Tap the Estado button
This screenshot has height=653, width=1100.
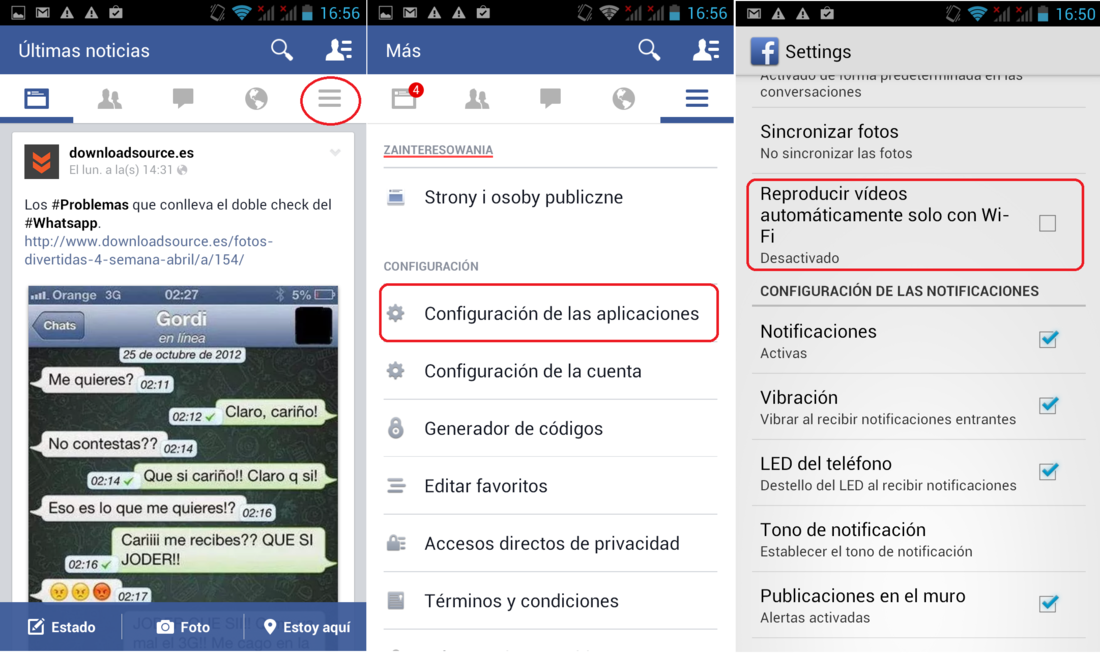click(62, 627)
